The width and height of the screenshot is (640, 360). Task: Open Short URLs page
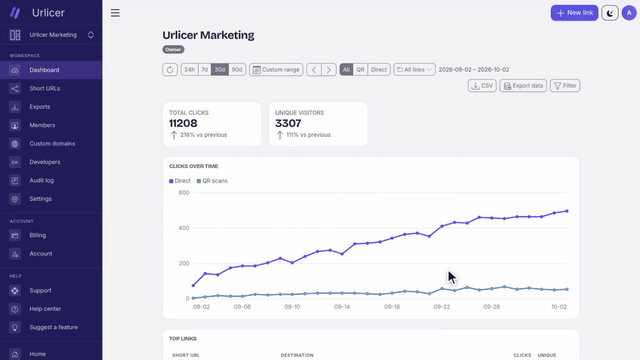51,89
